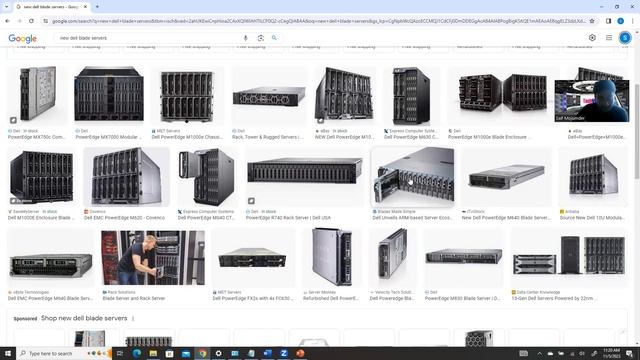Focus the Google search box
The image size is (640, 360).
coord(149,38)
